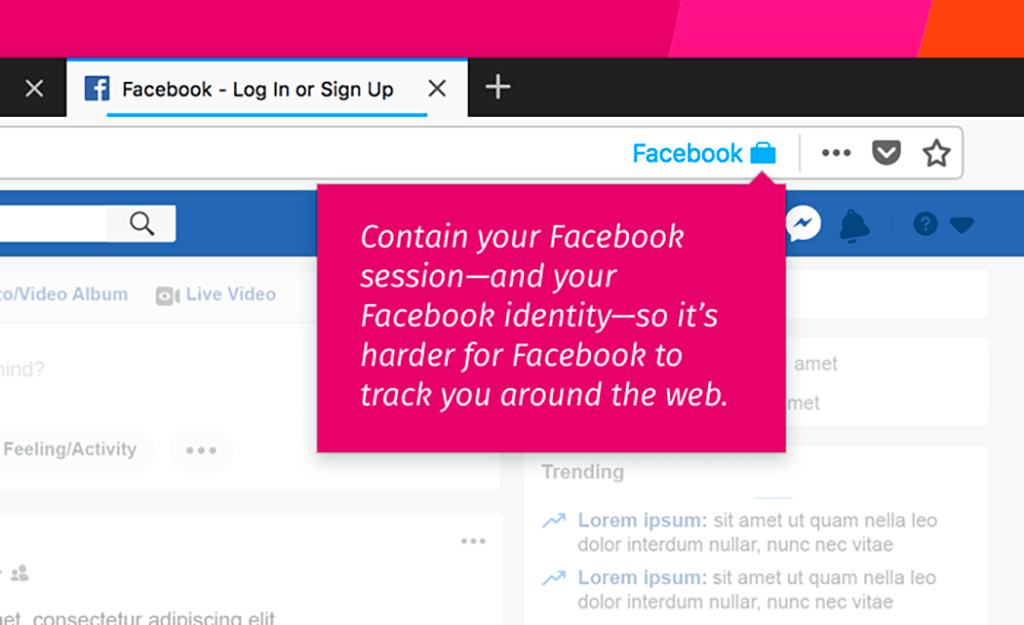Image resolution: width=1024 pixels, height=625 pixels.
Task: Save page to Pocket icon
Action: point(886,153)
